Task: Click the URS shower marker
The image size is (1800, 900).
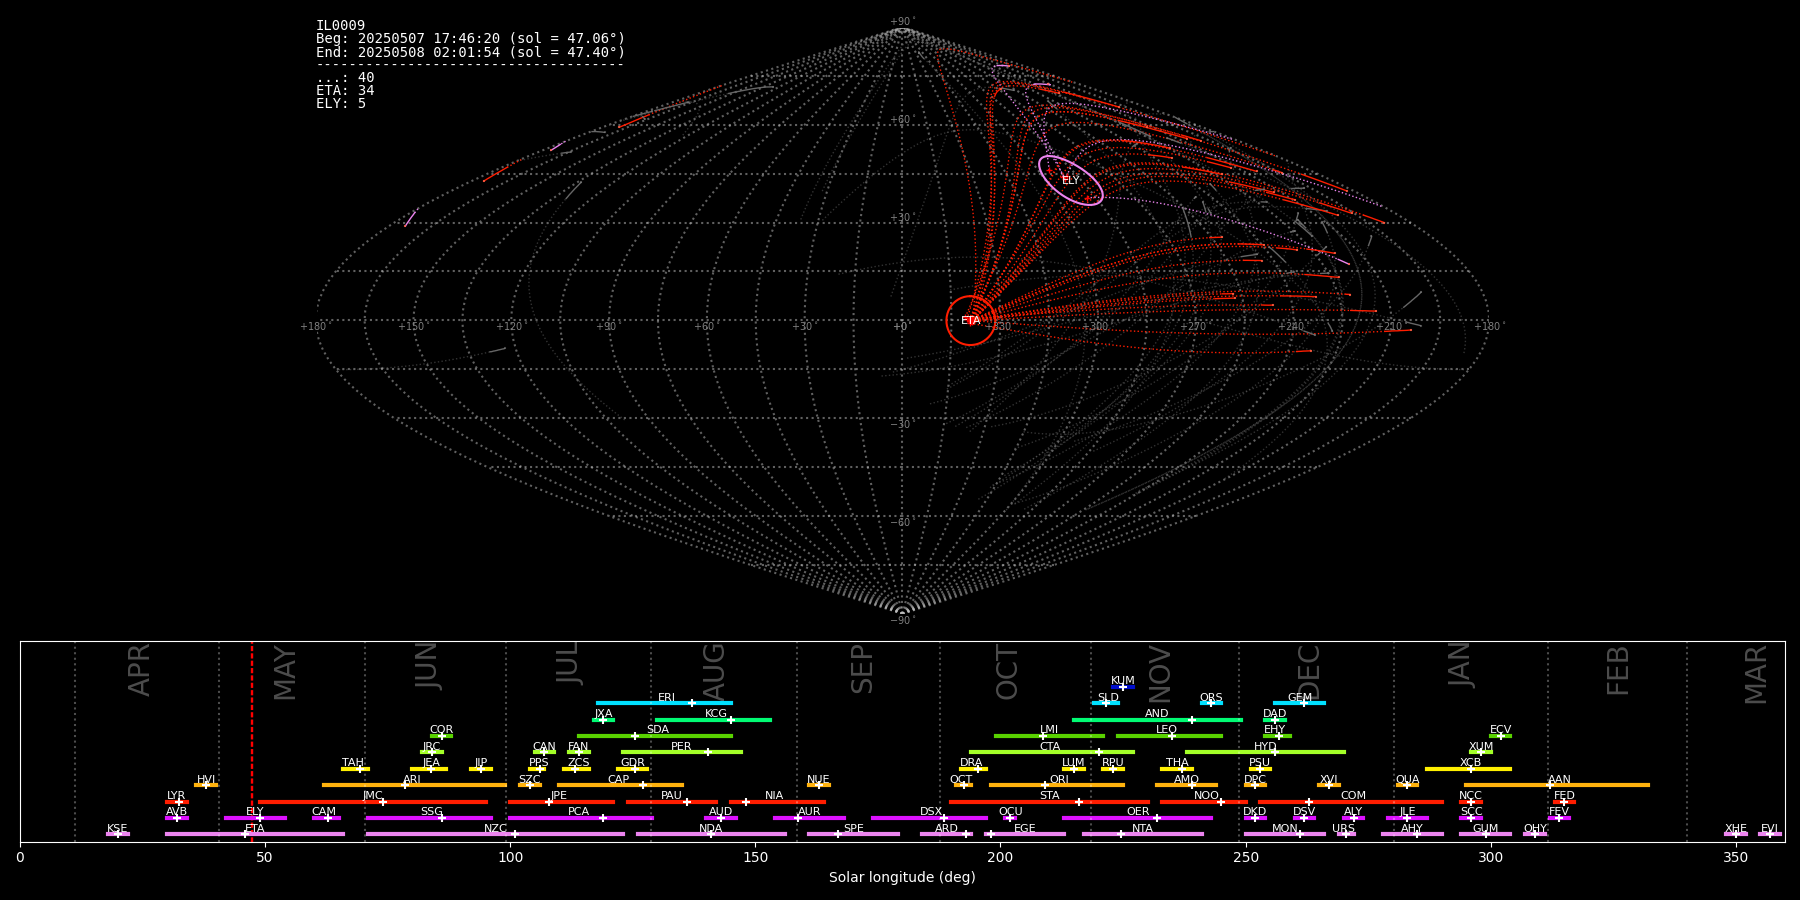Action: [1345, 833]
